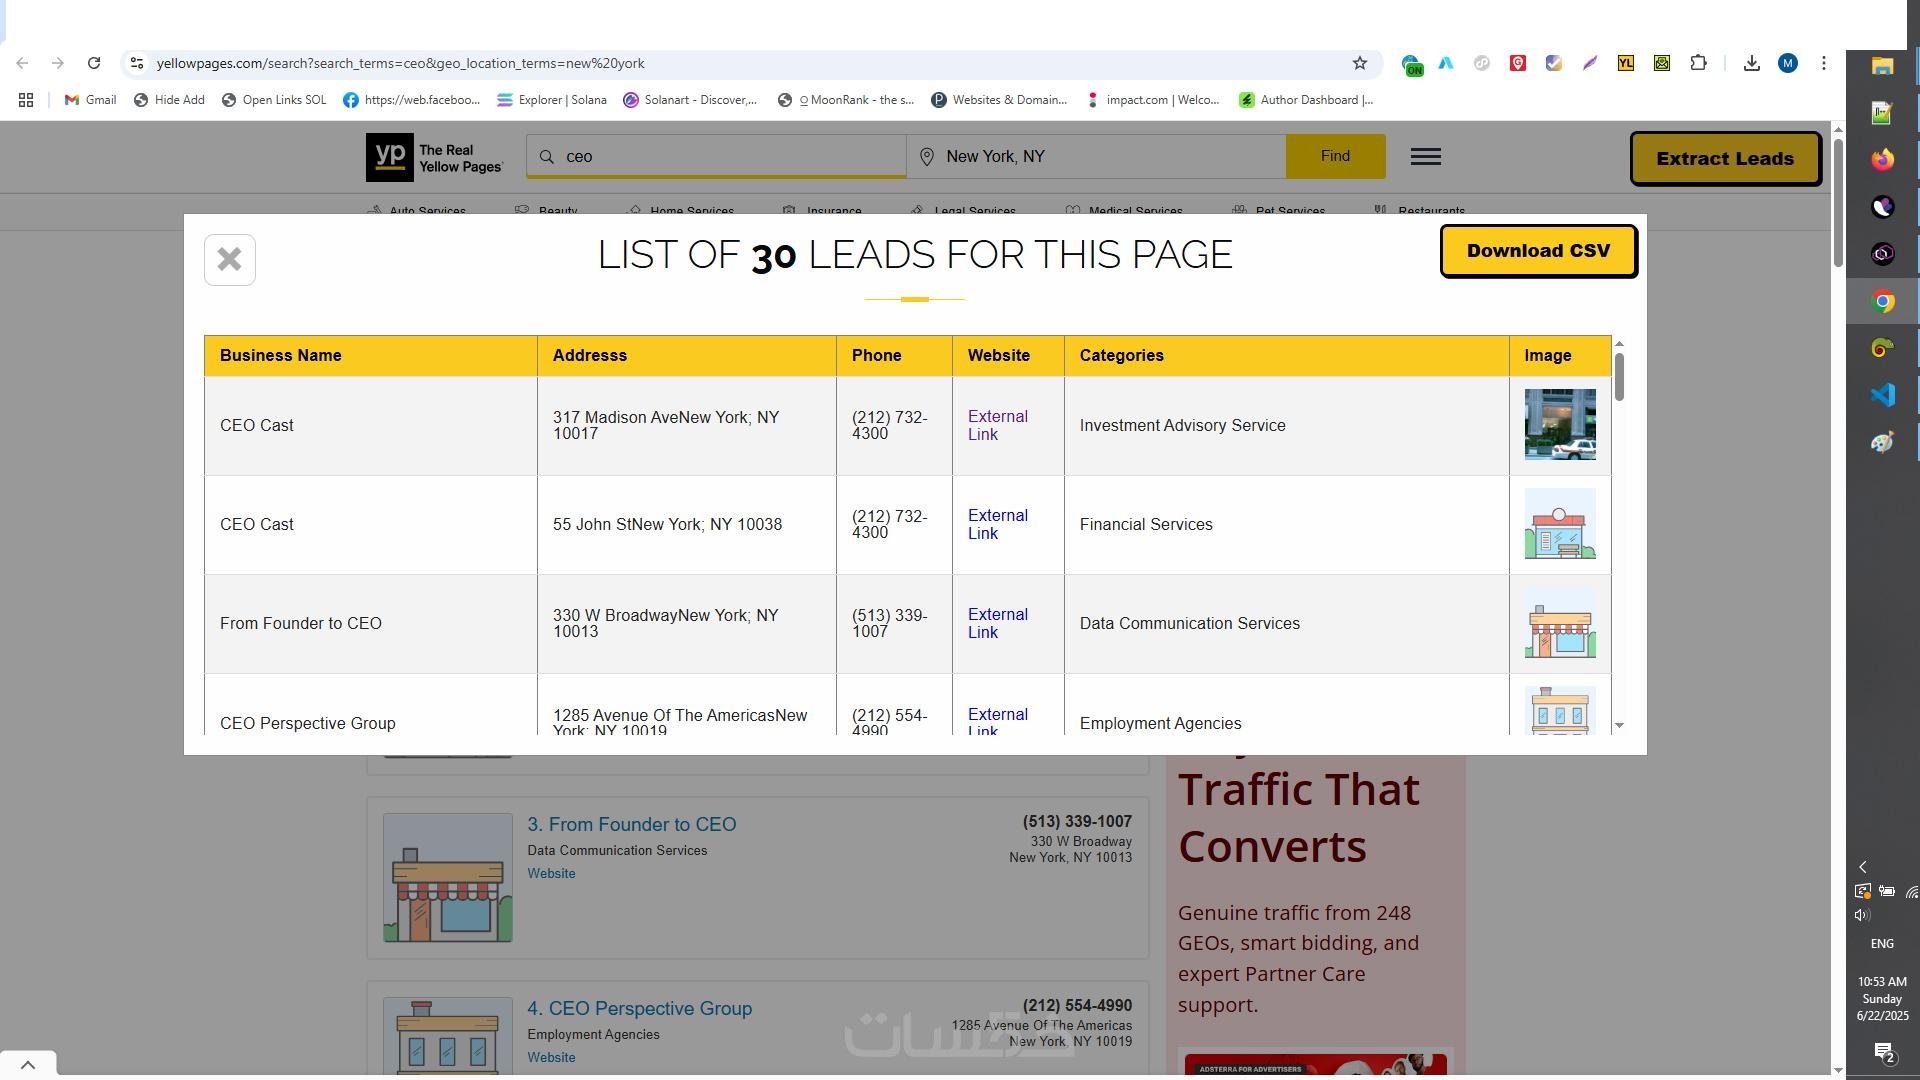Click the bookmark star icon in address bar
This screenshot has width=1920, height=1080.
1359,63
